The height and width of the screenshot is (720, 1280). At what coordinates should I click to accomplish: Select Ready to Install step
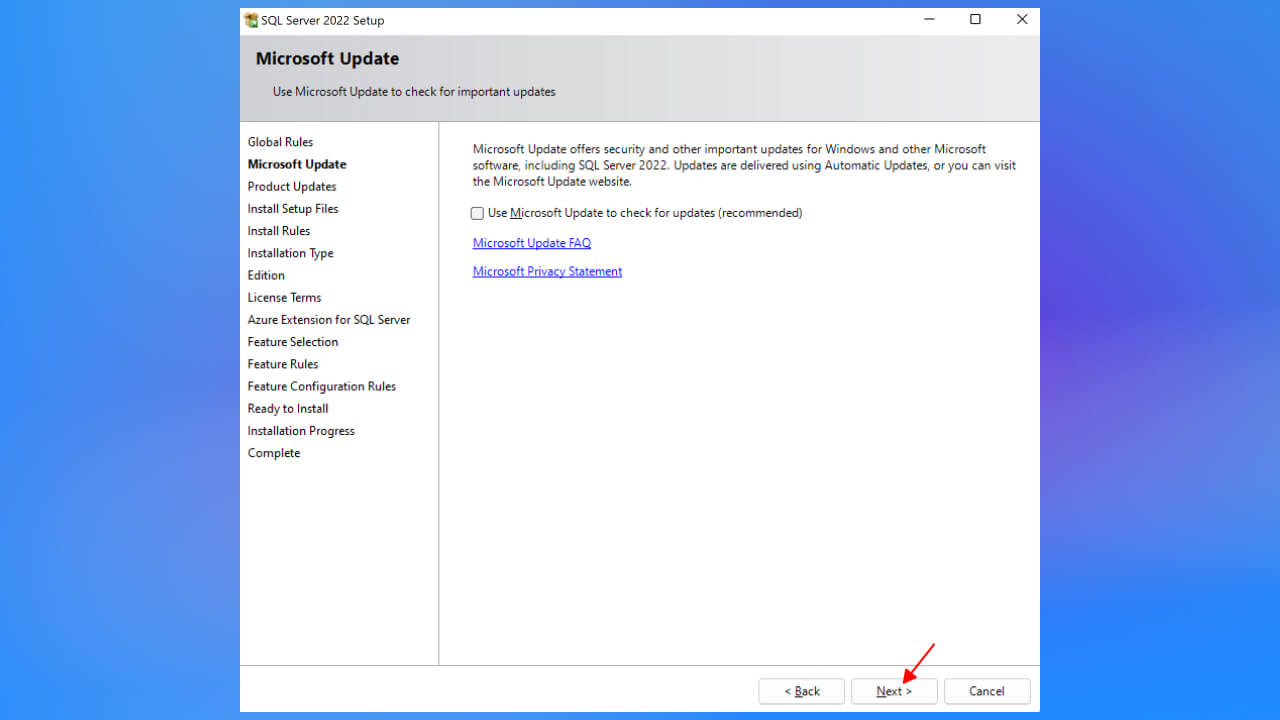(288, 408)
